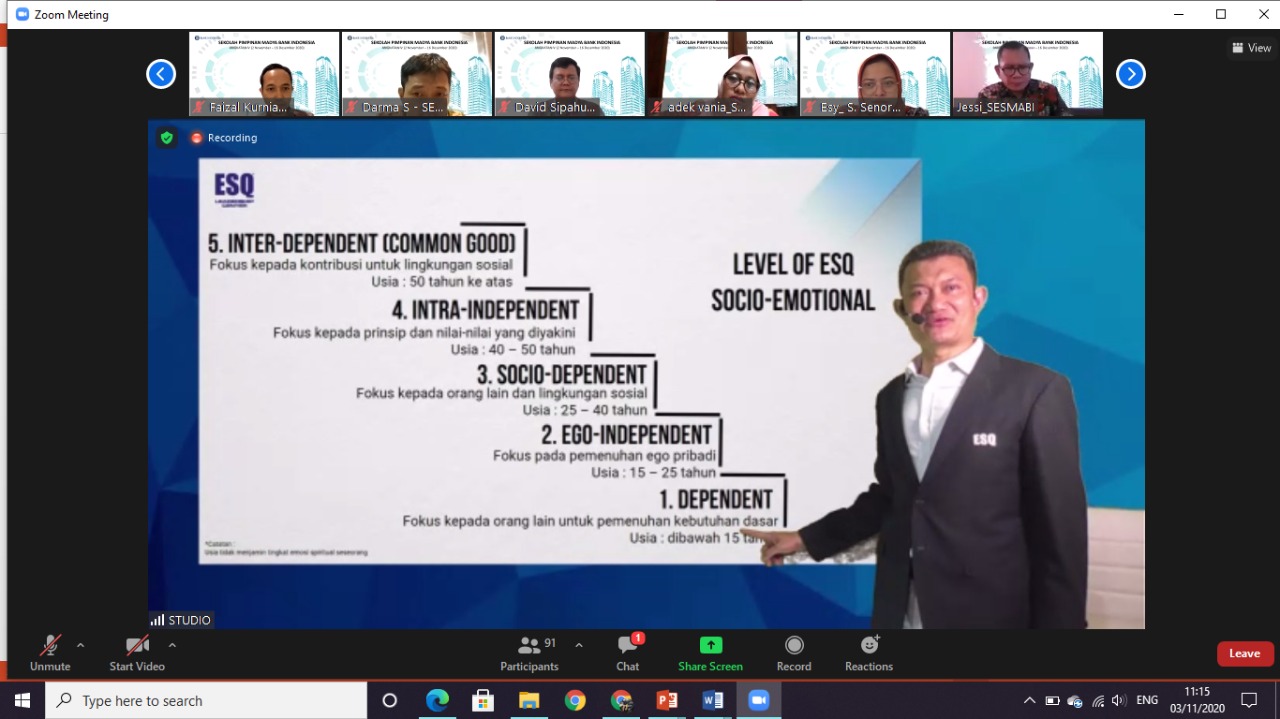Click the green Share Screen icon
The width and height of the screenshot is (1280, 719).
click(710, 645)
